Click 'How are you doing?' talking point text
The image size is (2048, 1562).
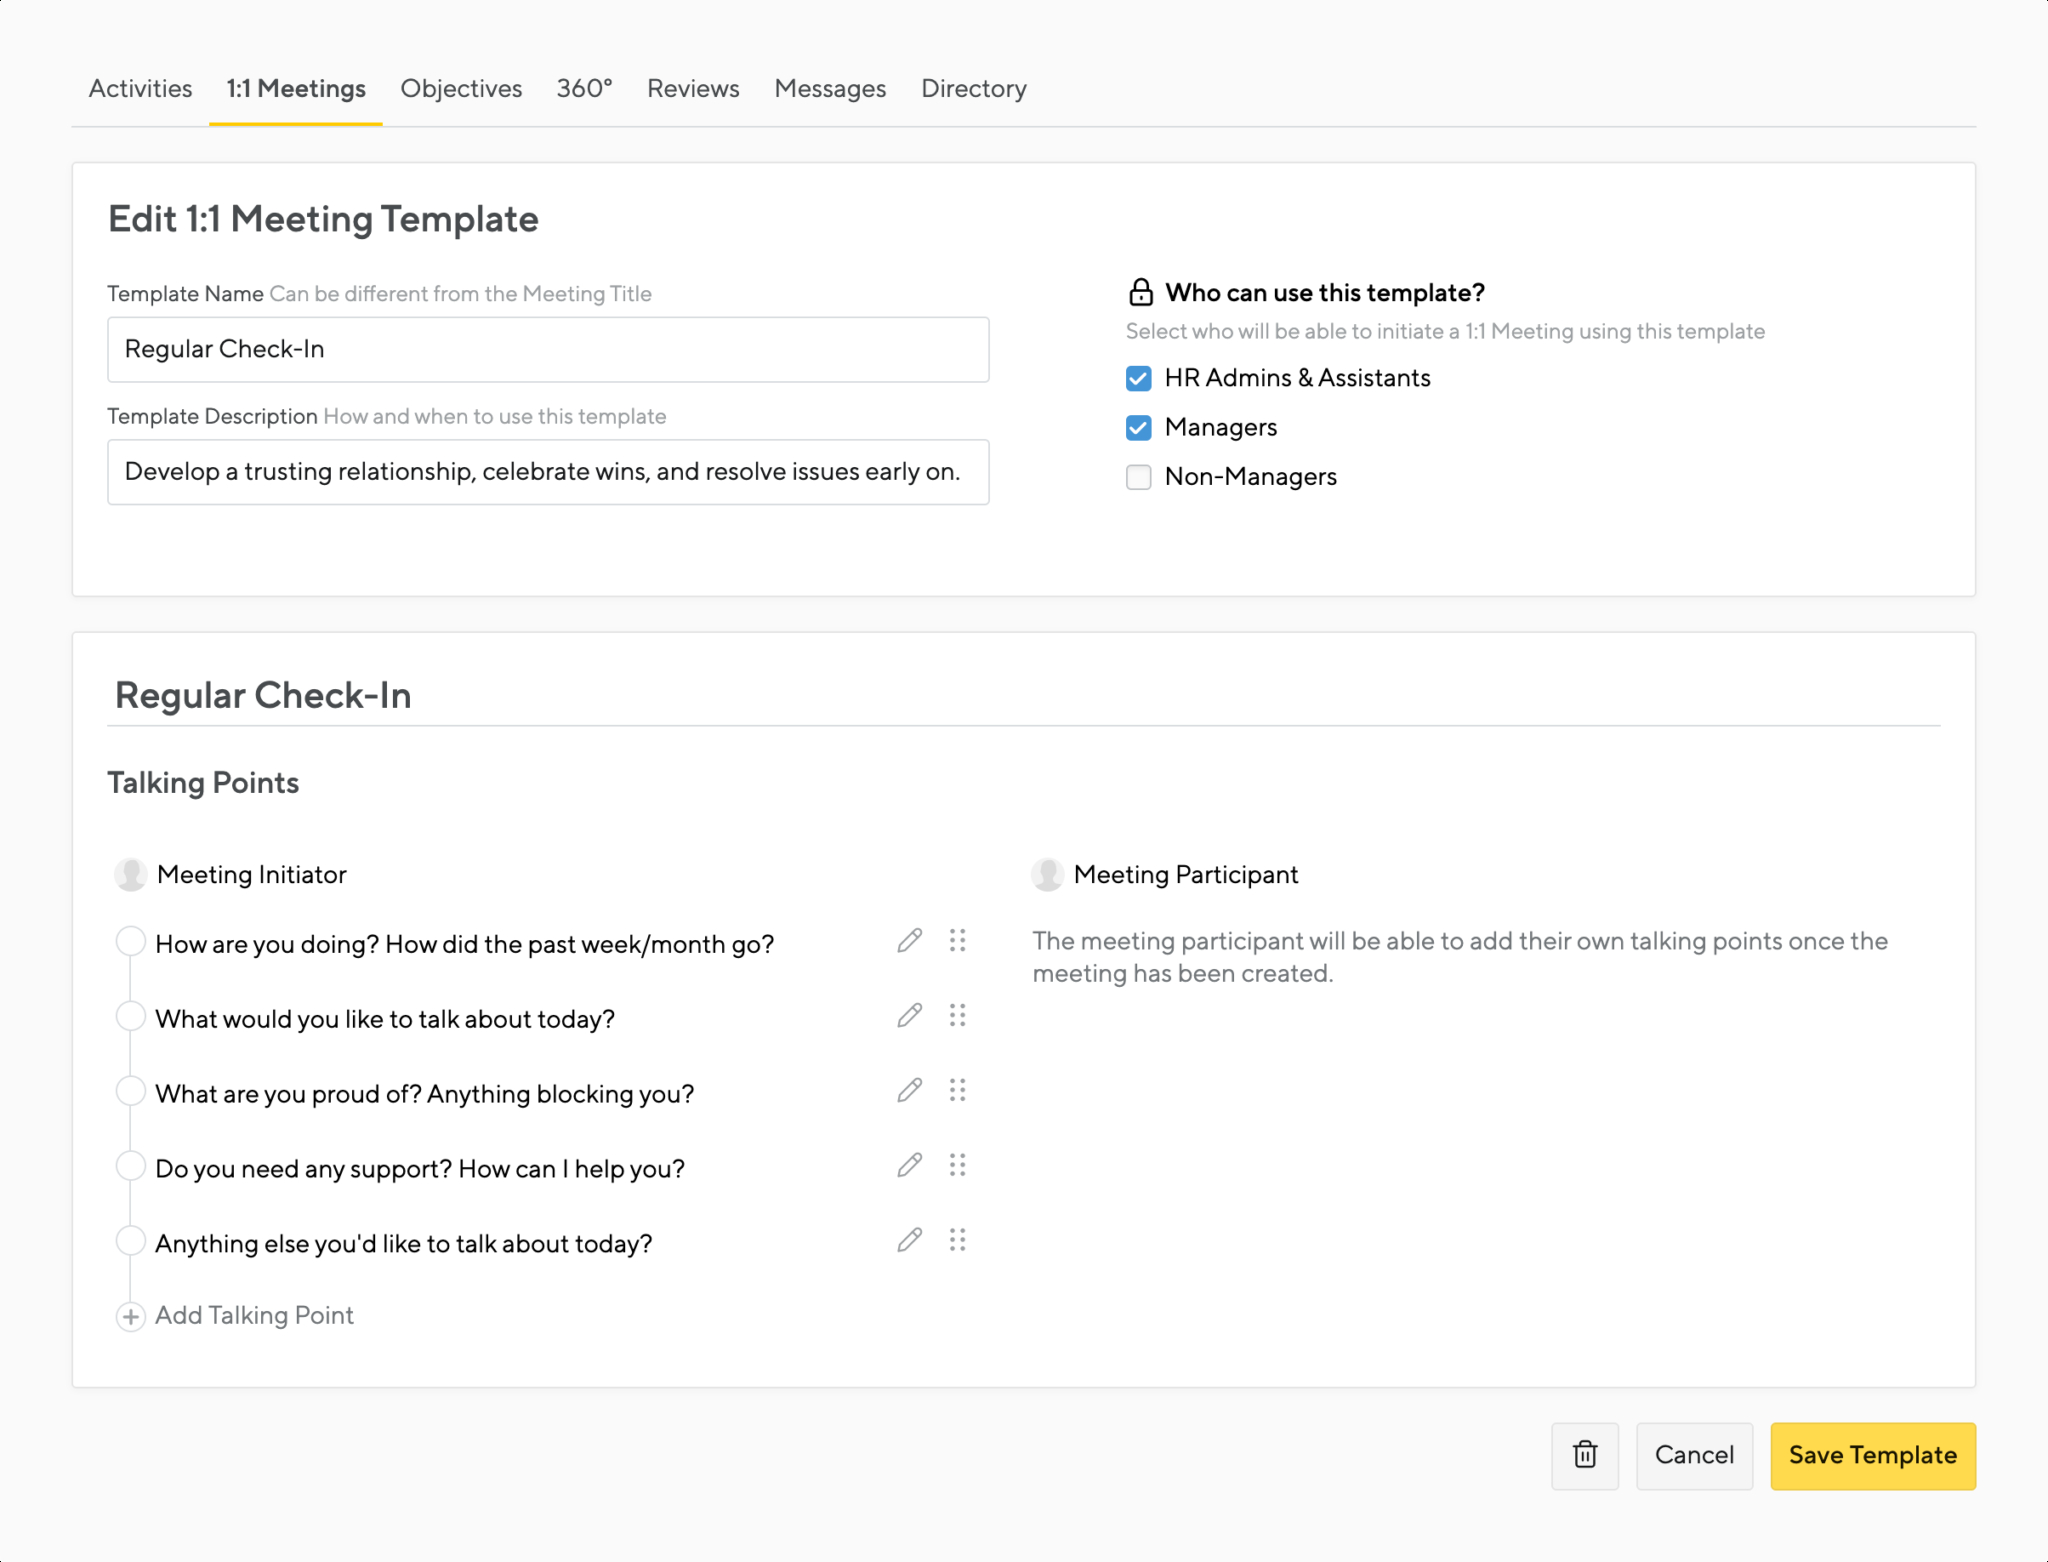(x=465, y=945)
